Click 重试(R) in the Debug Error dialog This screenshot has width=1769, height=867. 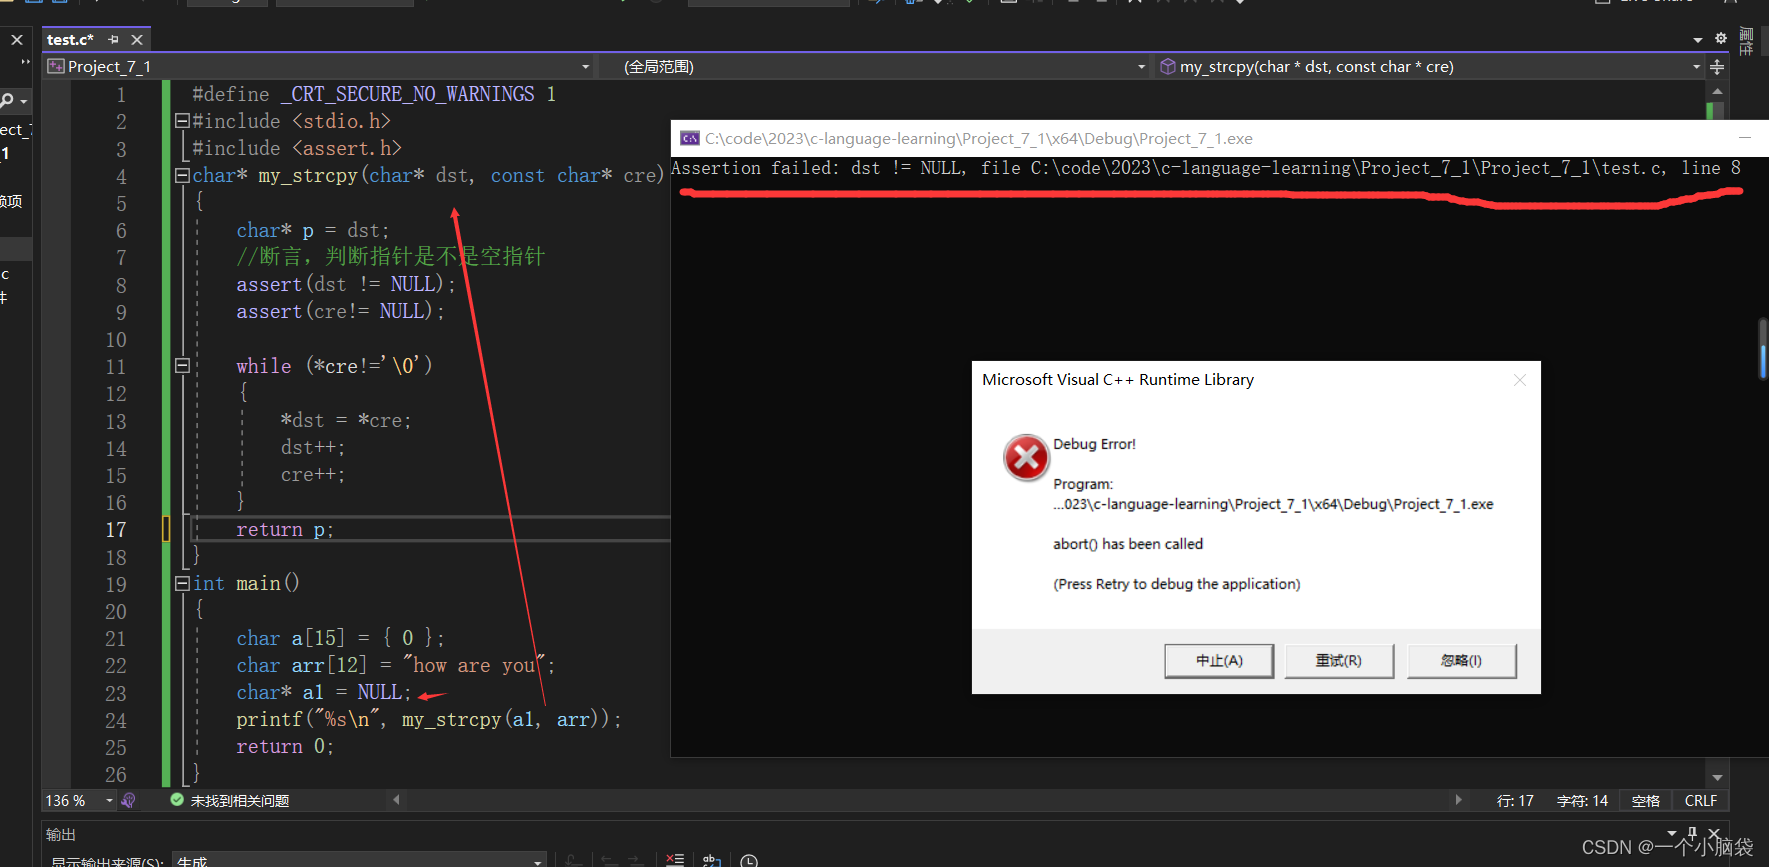[x=1339, y=661]
